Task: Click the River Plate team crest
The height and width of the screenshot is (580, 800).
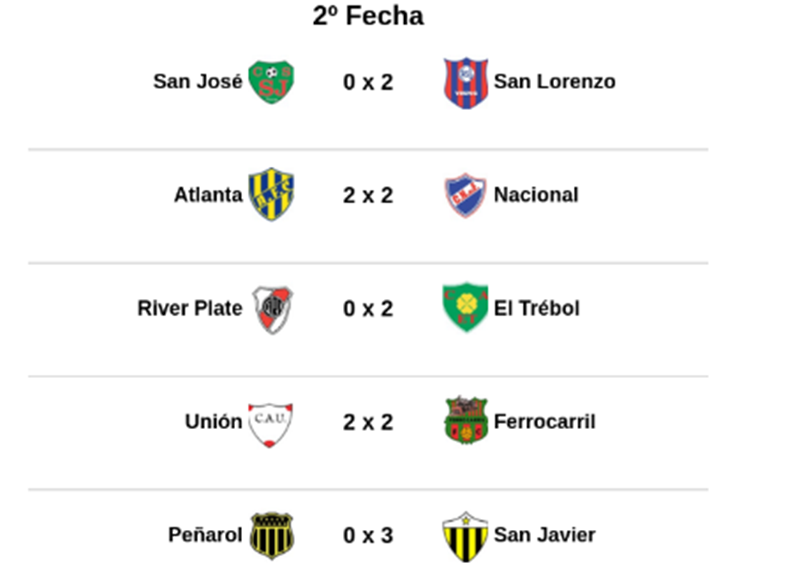Action: click(271, 308)
